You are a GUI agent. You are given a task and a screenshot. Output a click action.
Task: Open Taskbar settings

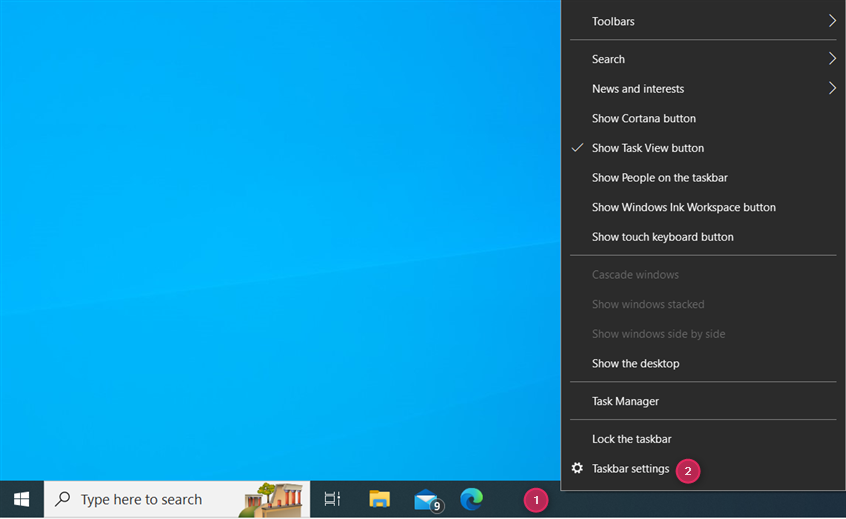point(703,469)
